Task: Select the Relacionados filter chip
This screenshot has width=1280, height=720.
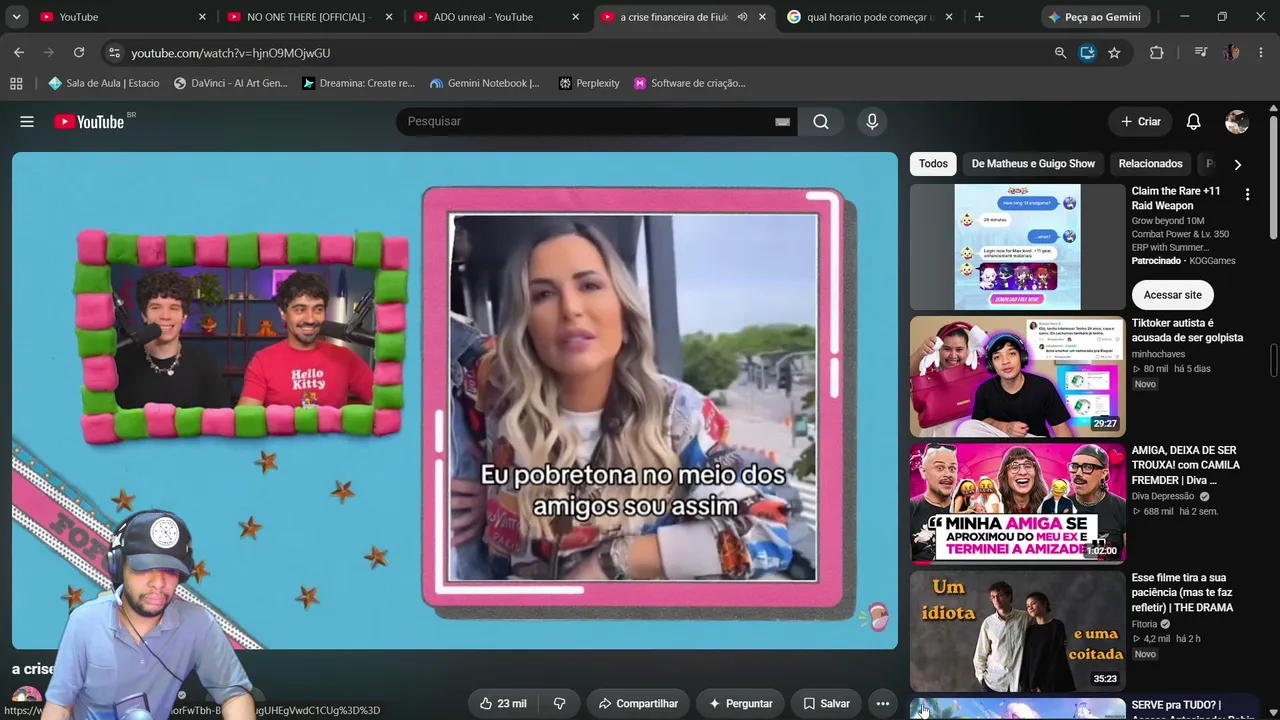Action: coord(1150,164)
